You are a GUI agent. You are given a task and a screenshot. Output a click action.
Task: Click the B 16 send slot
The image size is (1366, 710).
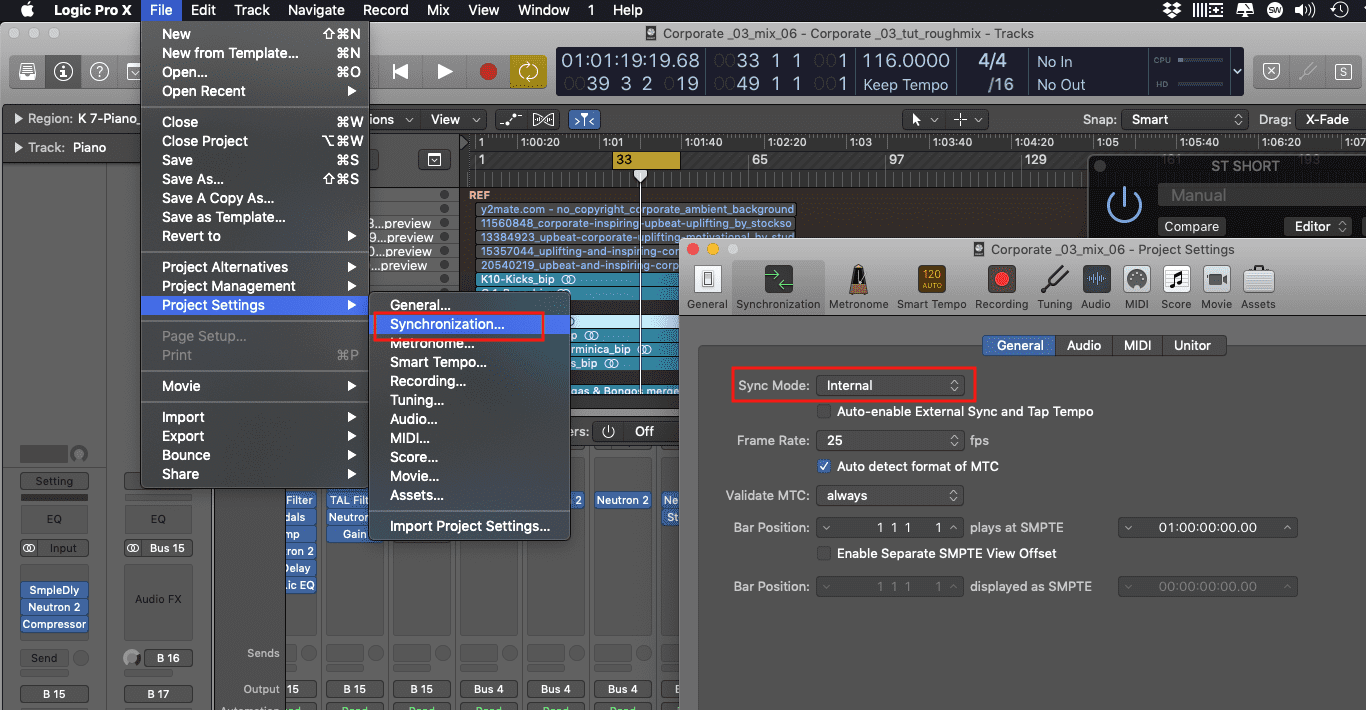[x=167, y=658]
